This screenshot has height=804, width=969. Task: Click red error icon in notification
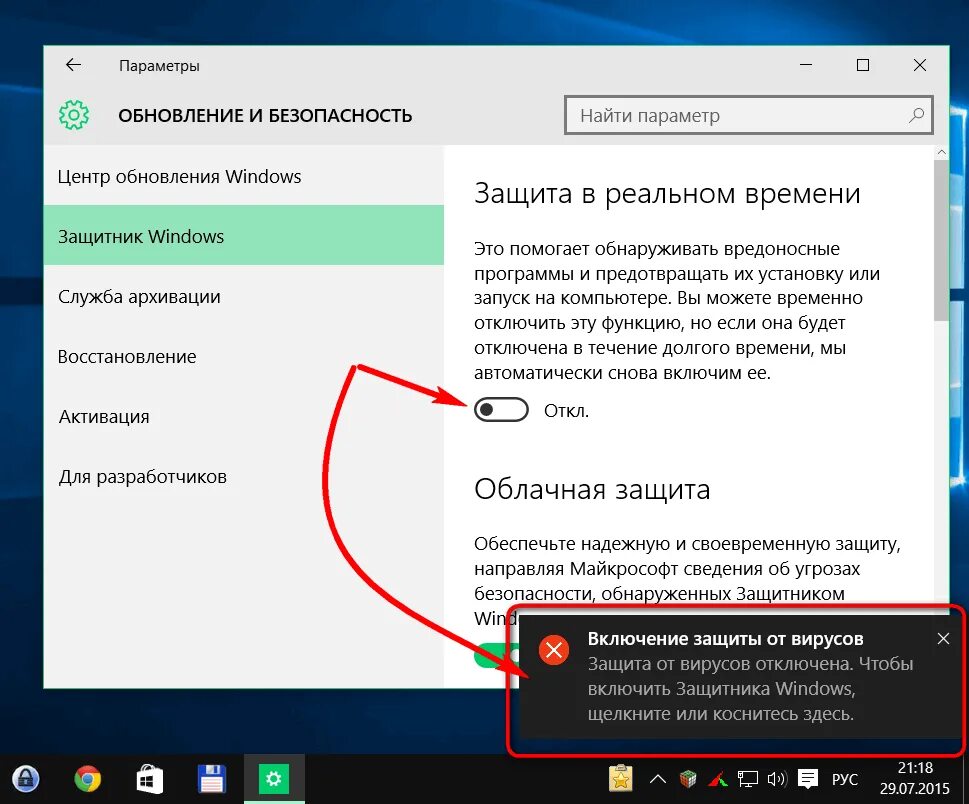click(x=554, y=650)
